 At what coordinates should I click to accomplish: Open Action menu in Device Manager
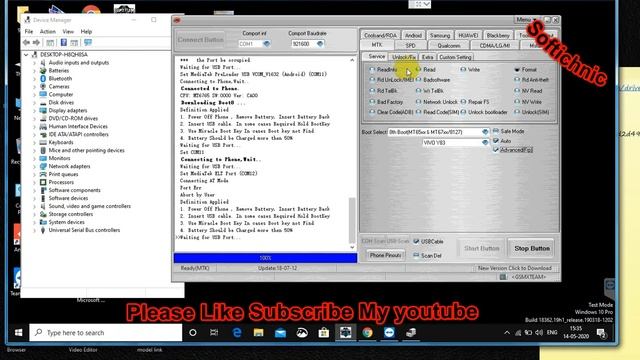[x=48, y=31]
